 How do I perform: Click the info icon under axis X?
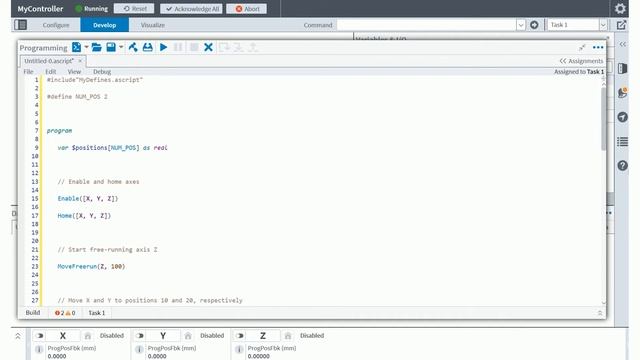39,349
